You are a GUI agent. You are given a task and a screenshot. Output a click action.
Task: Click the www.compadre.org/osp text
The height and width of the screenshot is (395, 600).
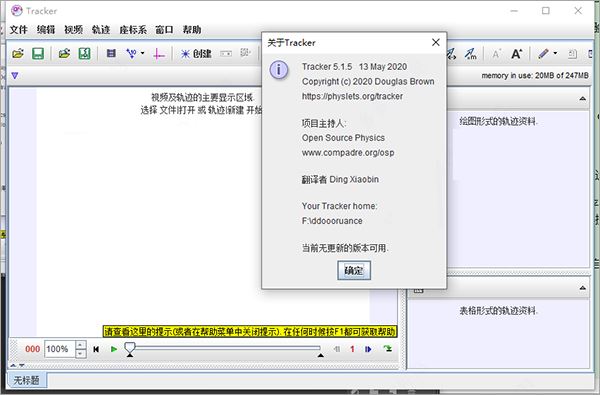[x=348, y=153]
